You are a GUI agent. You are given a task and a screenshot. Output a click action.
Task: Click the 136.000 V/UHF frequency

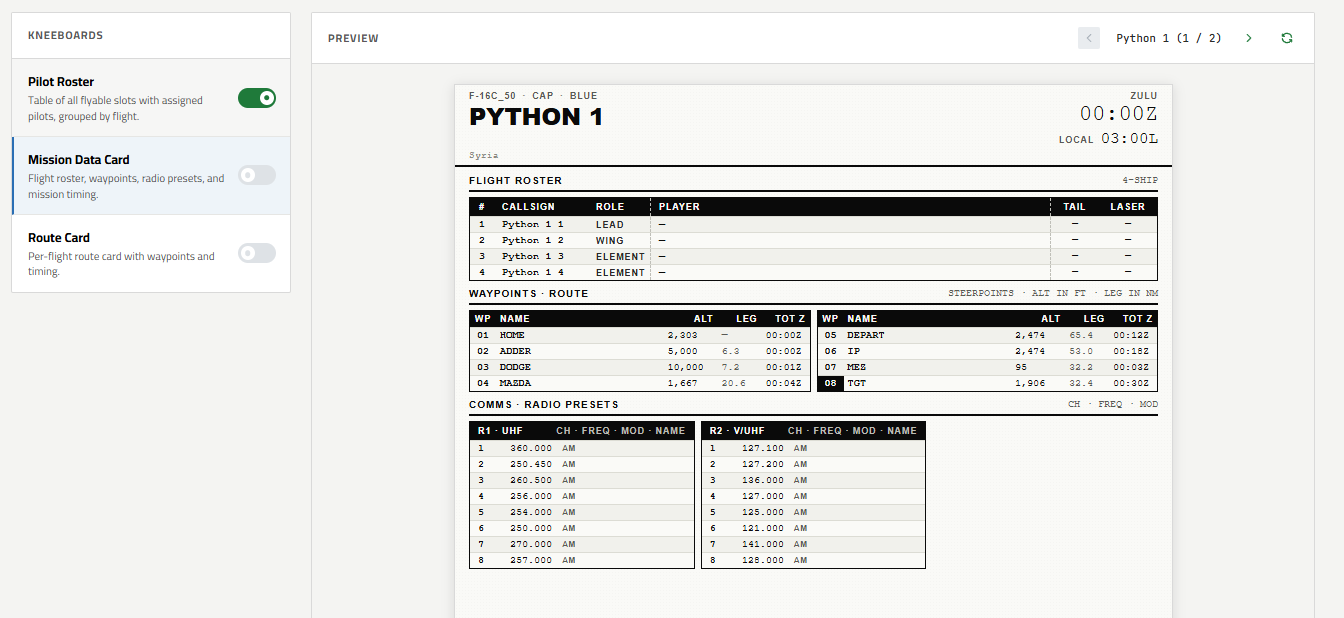(763, 480)
